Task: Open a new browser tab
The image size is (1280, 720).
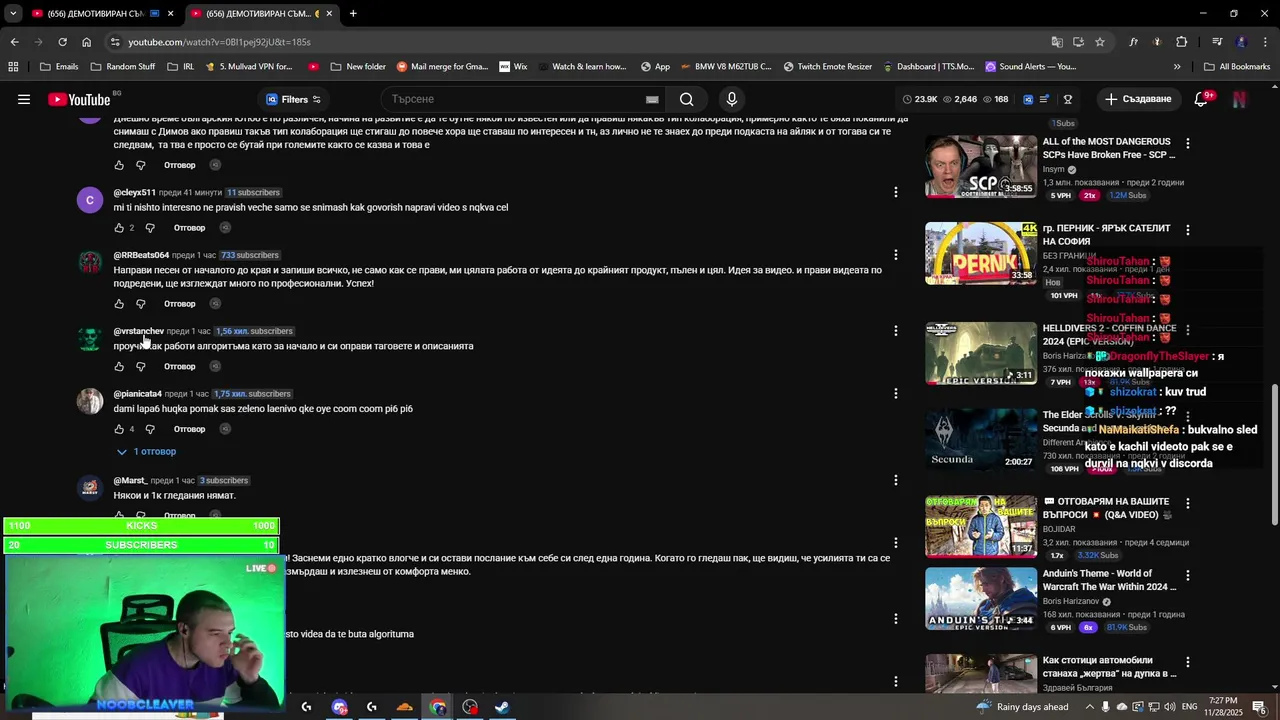Action: [x=353, y=14]
